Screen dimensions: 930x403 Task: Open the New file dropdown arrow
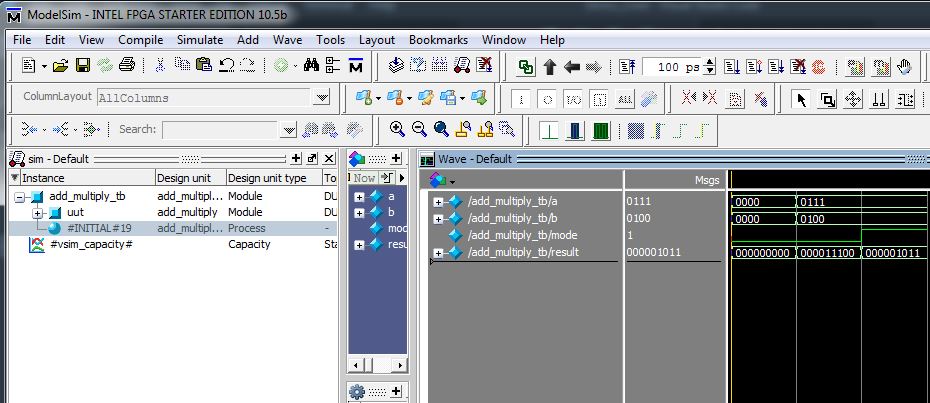tap(44, 66)
